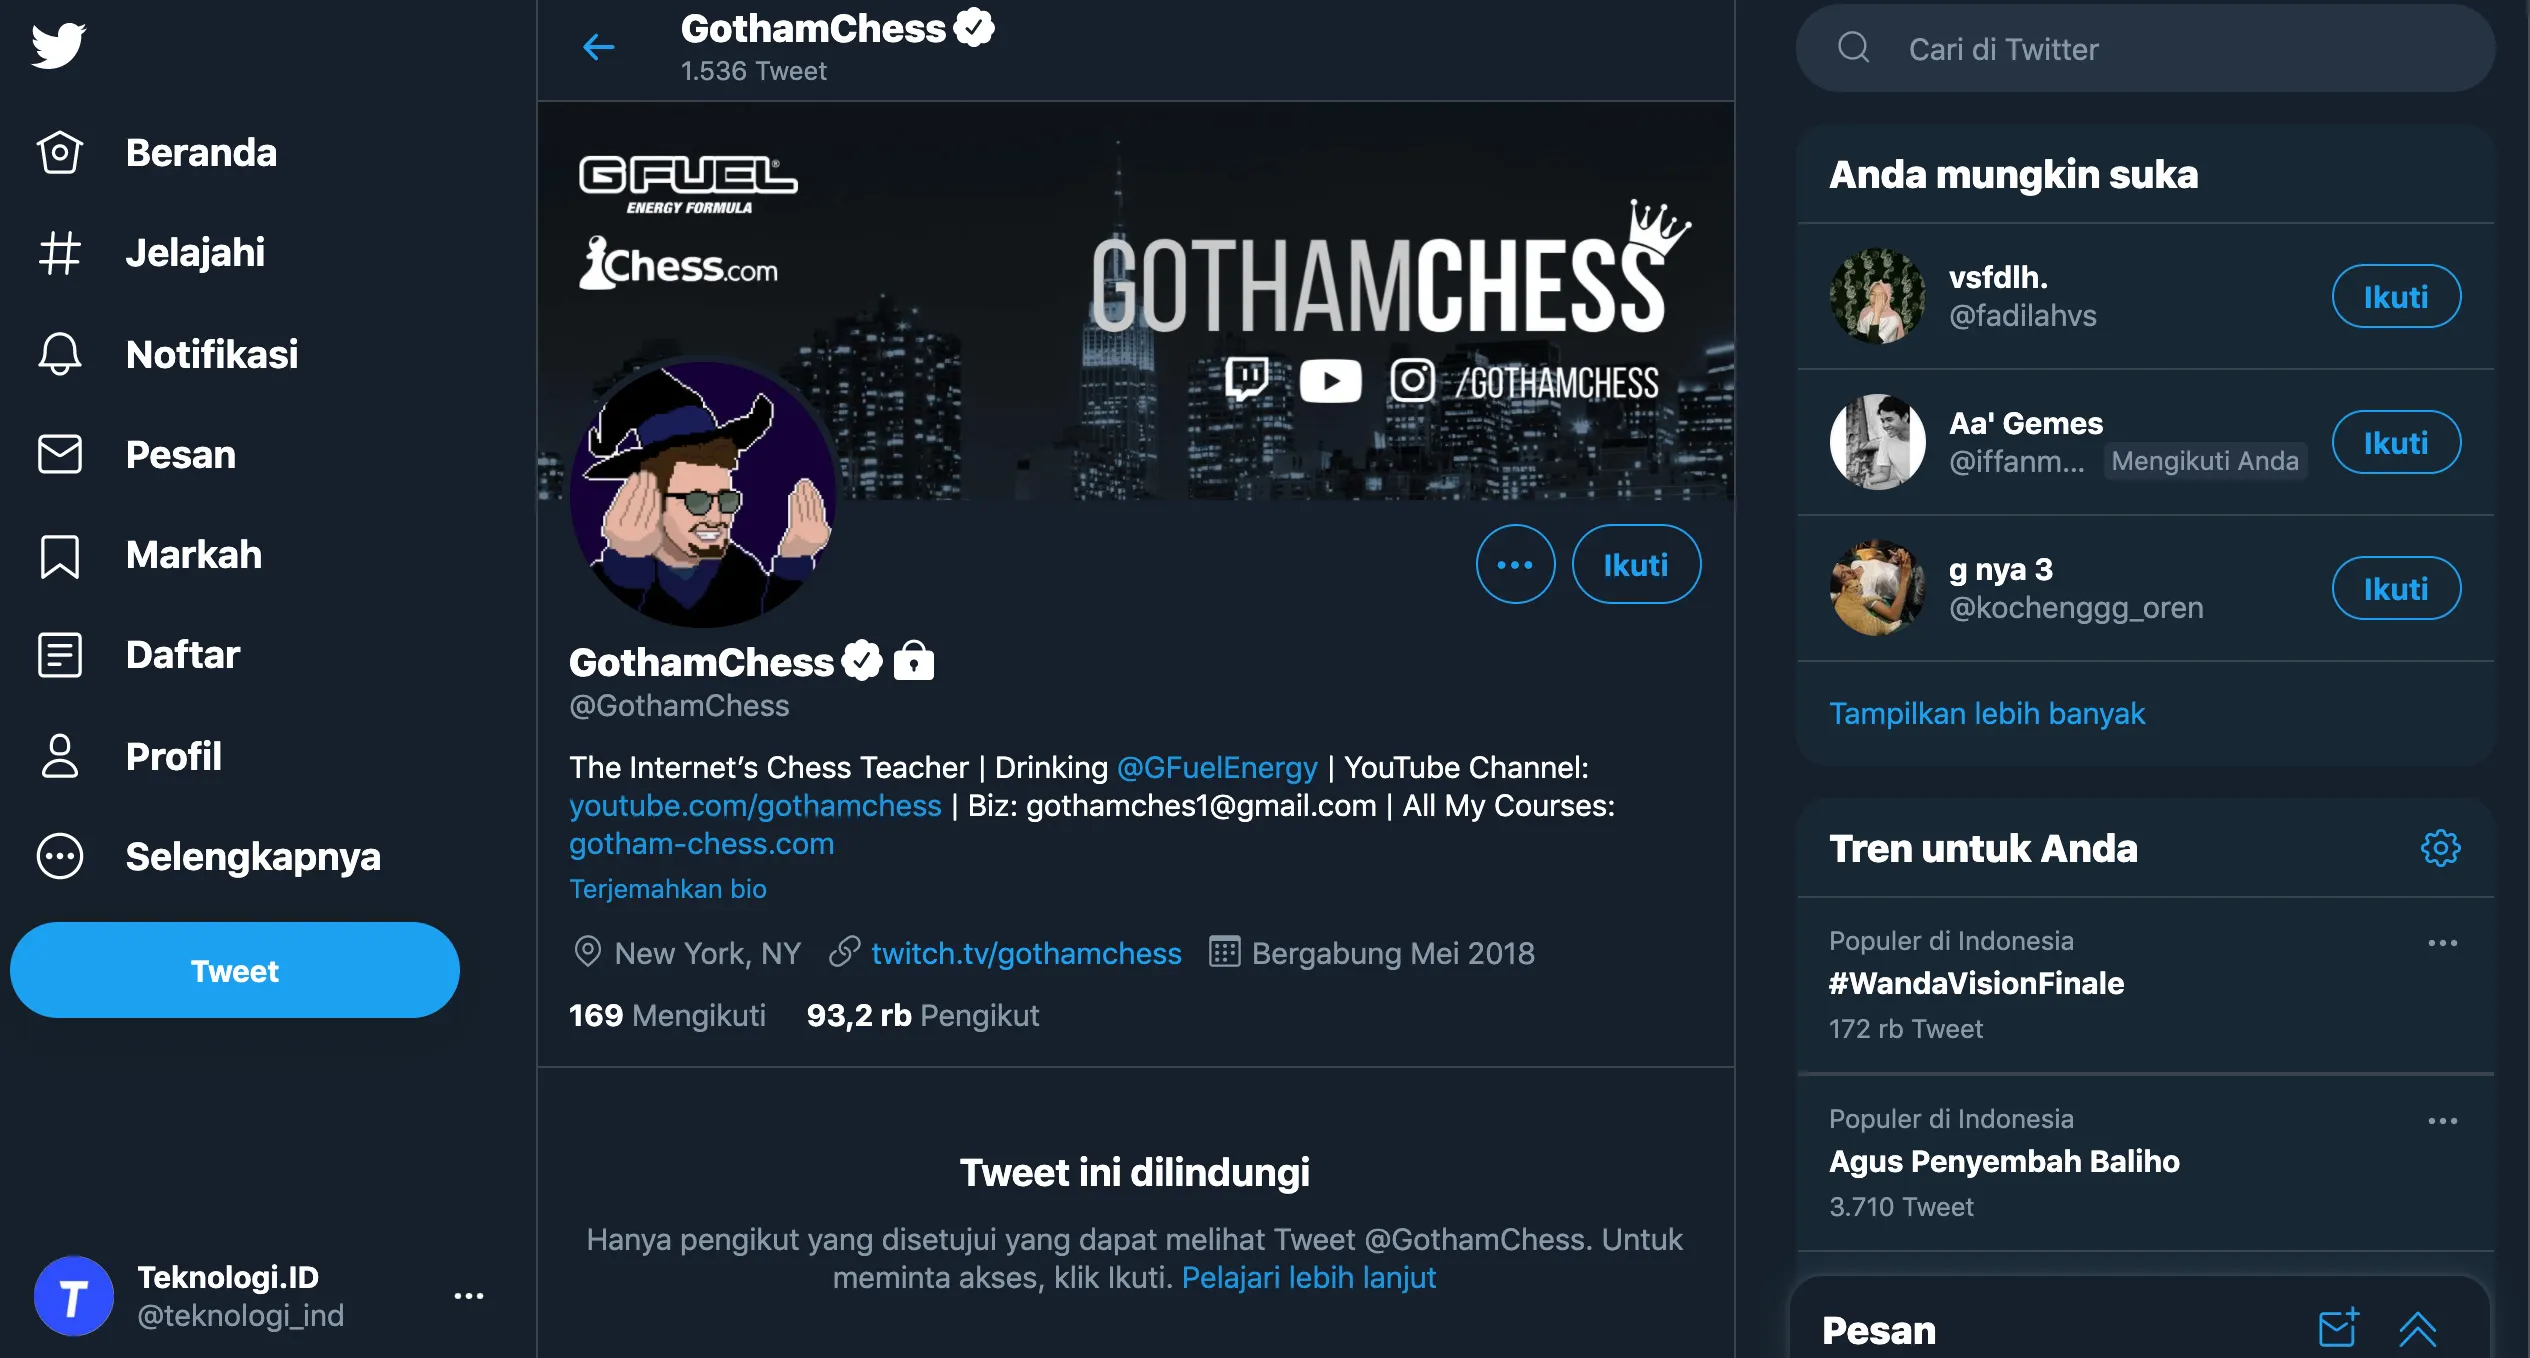This screenshot has height=1358, width=2530.
Task: Click the Daftar lists icon
Action: [60, 655]
